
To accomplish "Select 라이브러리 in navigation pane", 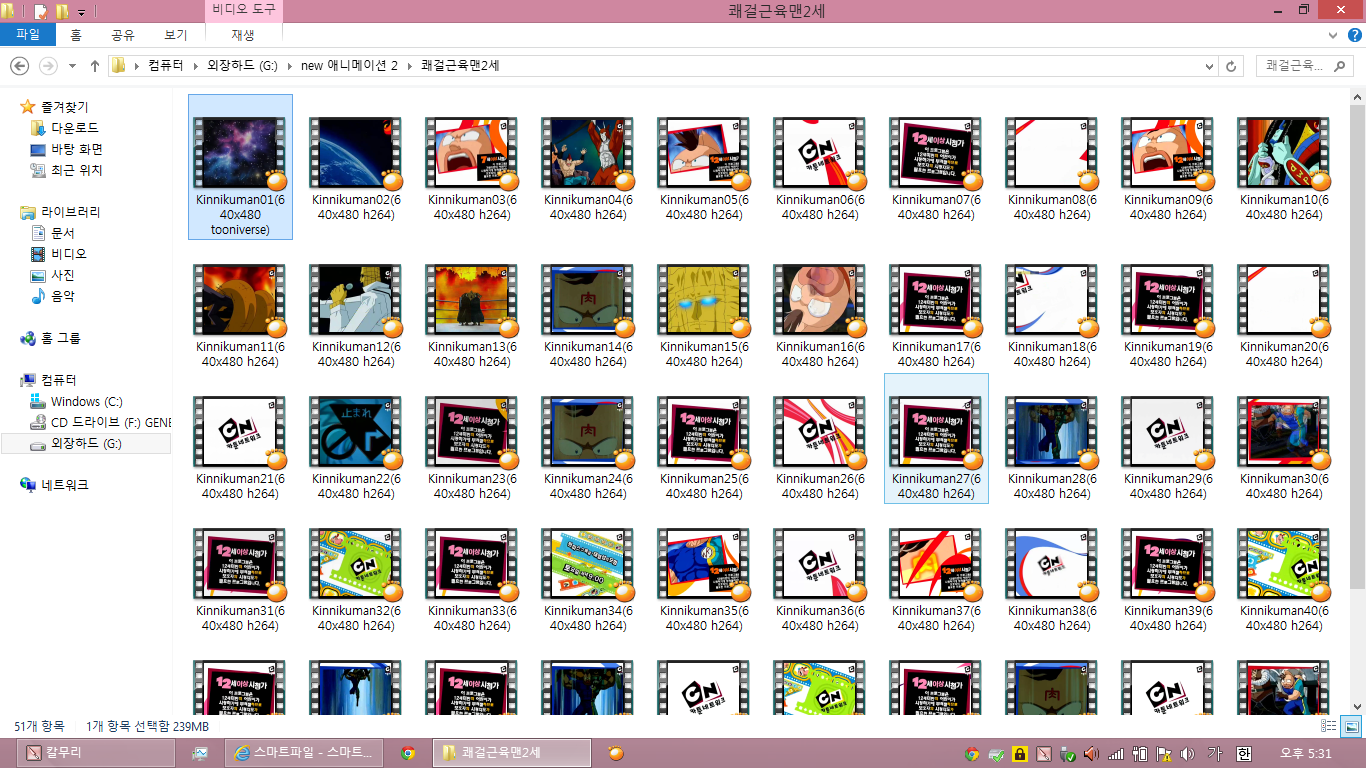I will click(x=70, y=212).
